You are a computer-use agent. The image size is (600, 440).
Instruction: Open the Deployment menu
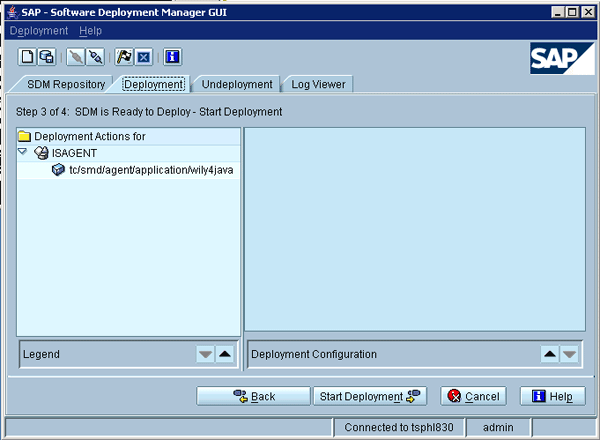tap(39, 31)
